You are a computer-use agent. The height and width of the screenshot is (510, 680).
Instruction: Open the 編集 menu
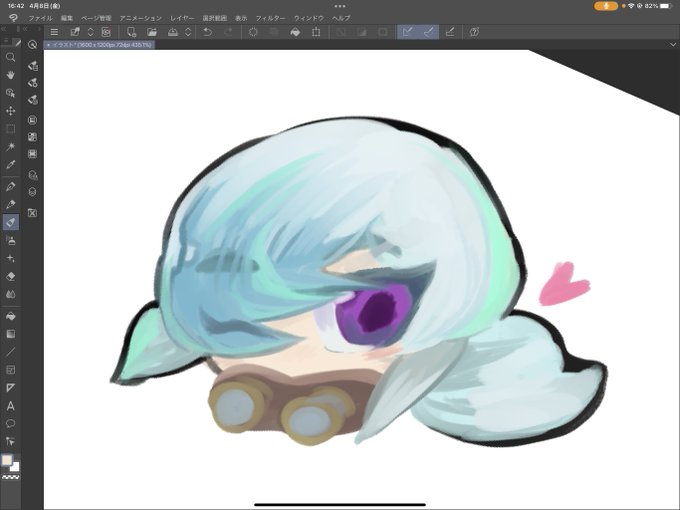tap(67, 18)
